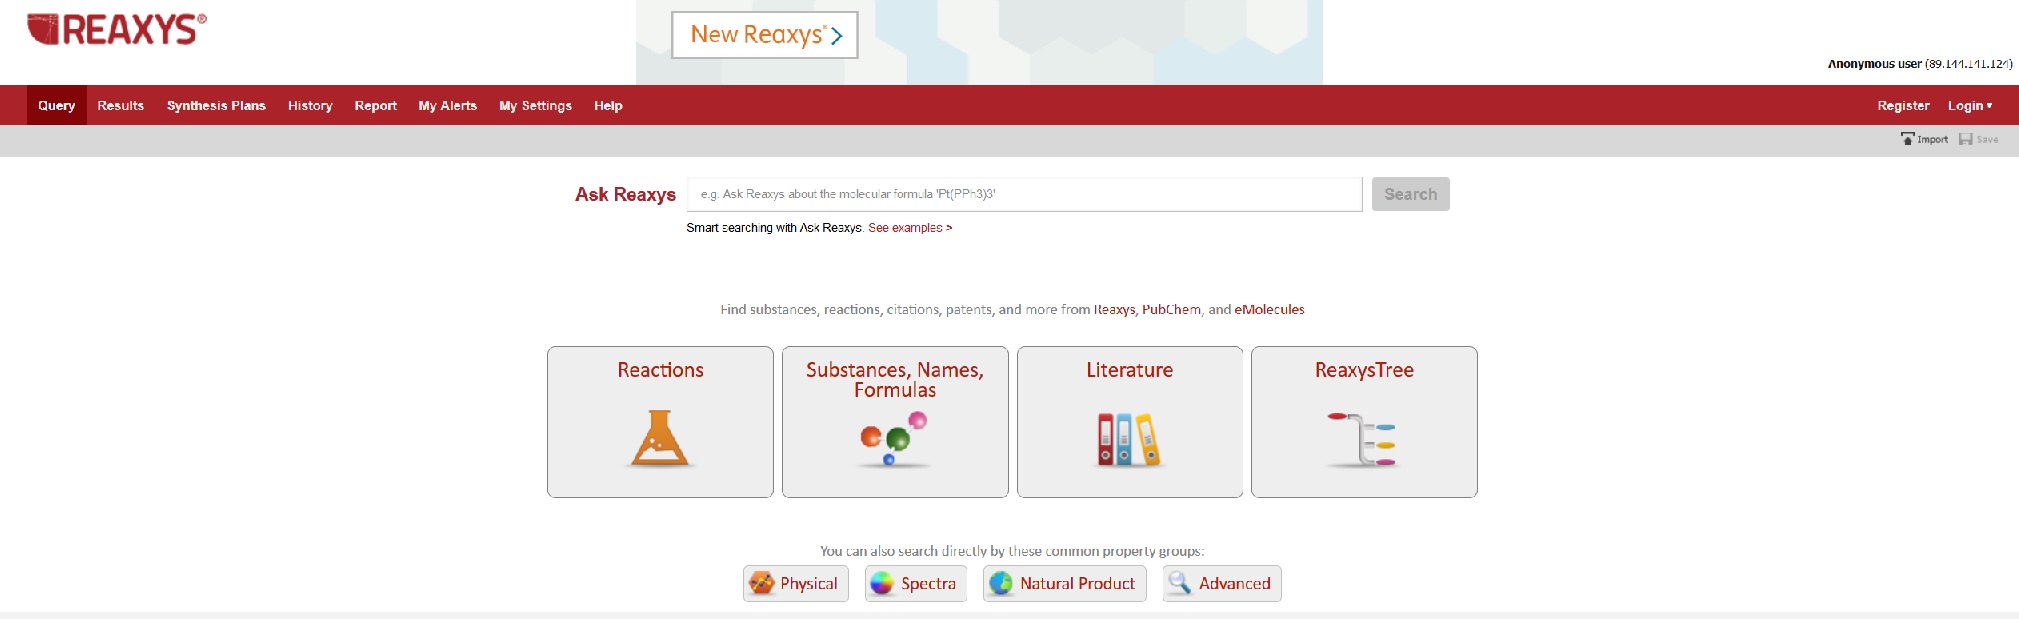Open the Natural Product search
2019x619 pixels.
1064,583
